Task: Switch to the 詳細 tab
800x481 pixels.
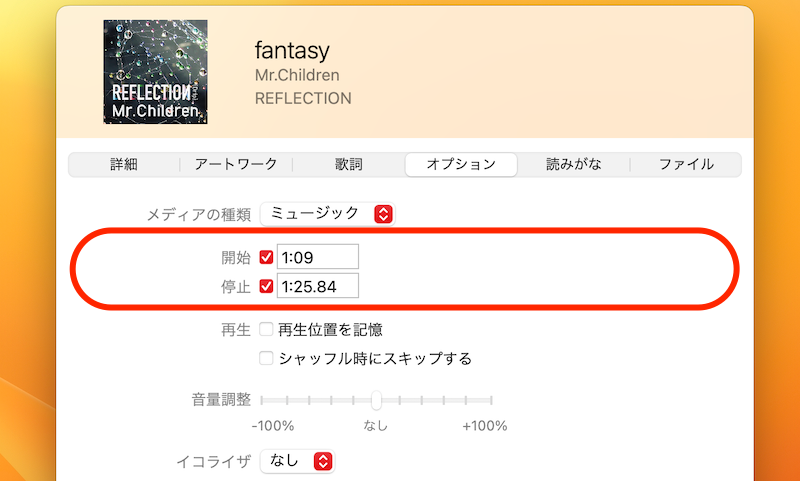Action: 124,164
